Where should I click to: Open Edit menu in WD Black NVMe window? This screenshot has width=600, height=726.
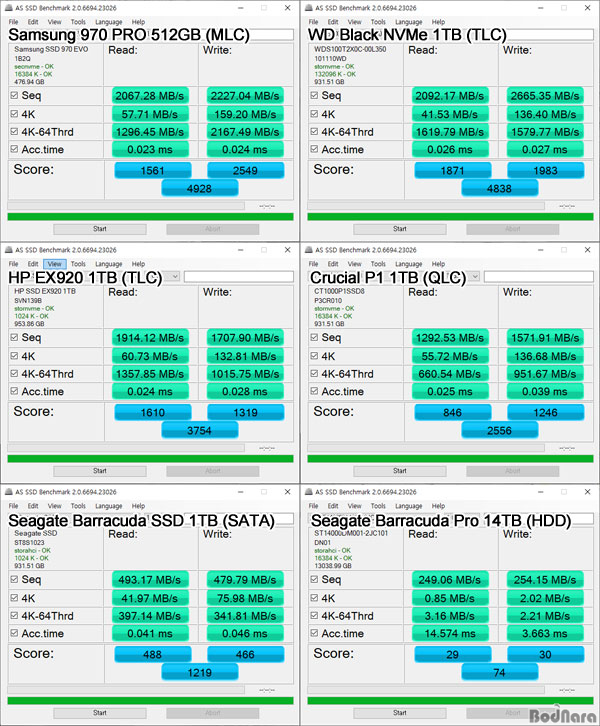333,22
